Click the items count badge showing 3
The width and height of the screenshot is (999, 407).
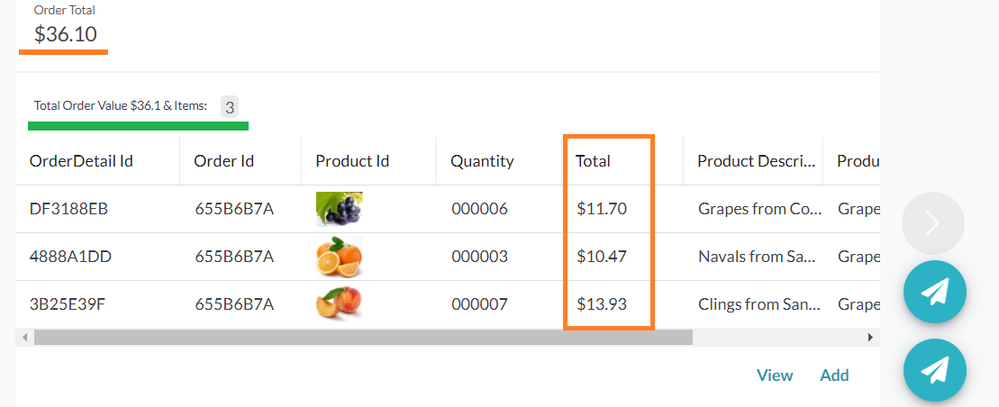point(229,107)
